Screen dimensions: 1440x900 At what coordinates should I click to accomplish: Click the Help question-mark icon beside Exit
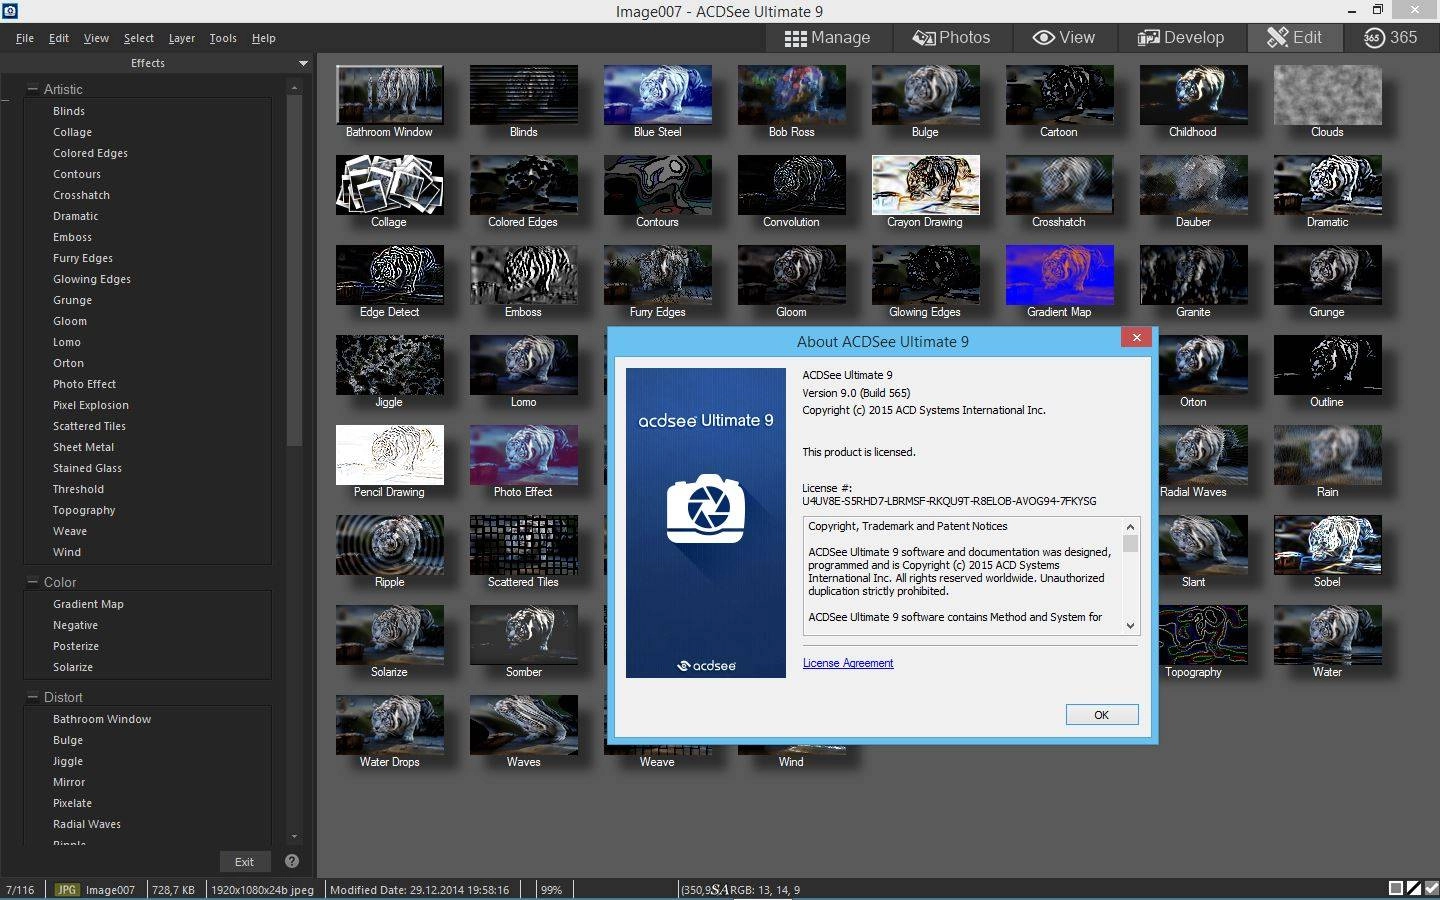pyautogui.click(x=292, y=861)
